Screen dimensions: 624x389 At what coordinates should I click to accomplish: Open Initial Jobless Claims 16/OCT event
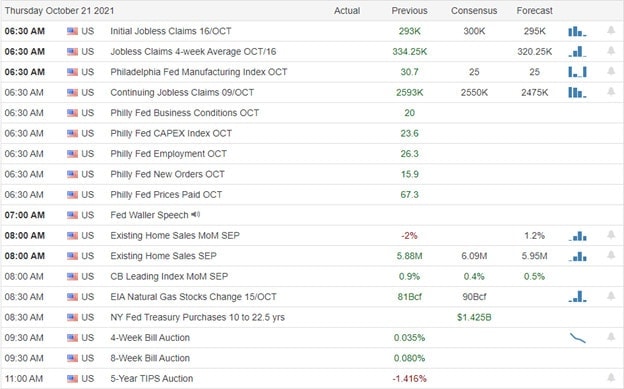point(171,31)
